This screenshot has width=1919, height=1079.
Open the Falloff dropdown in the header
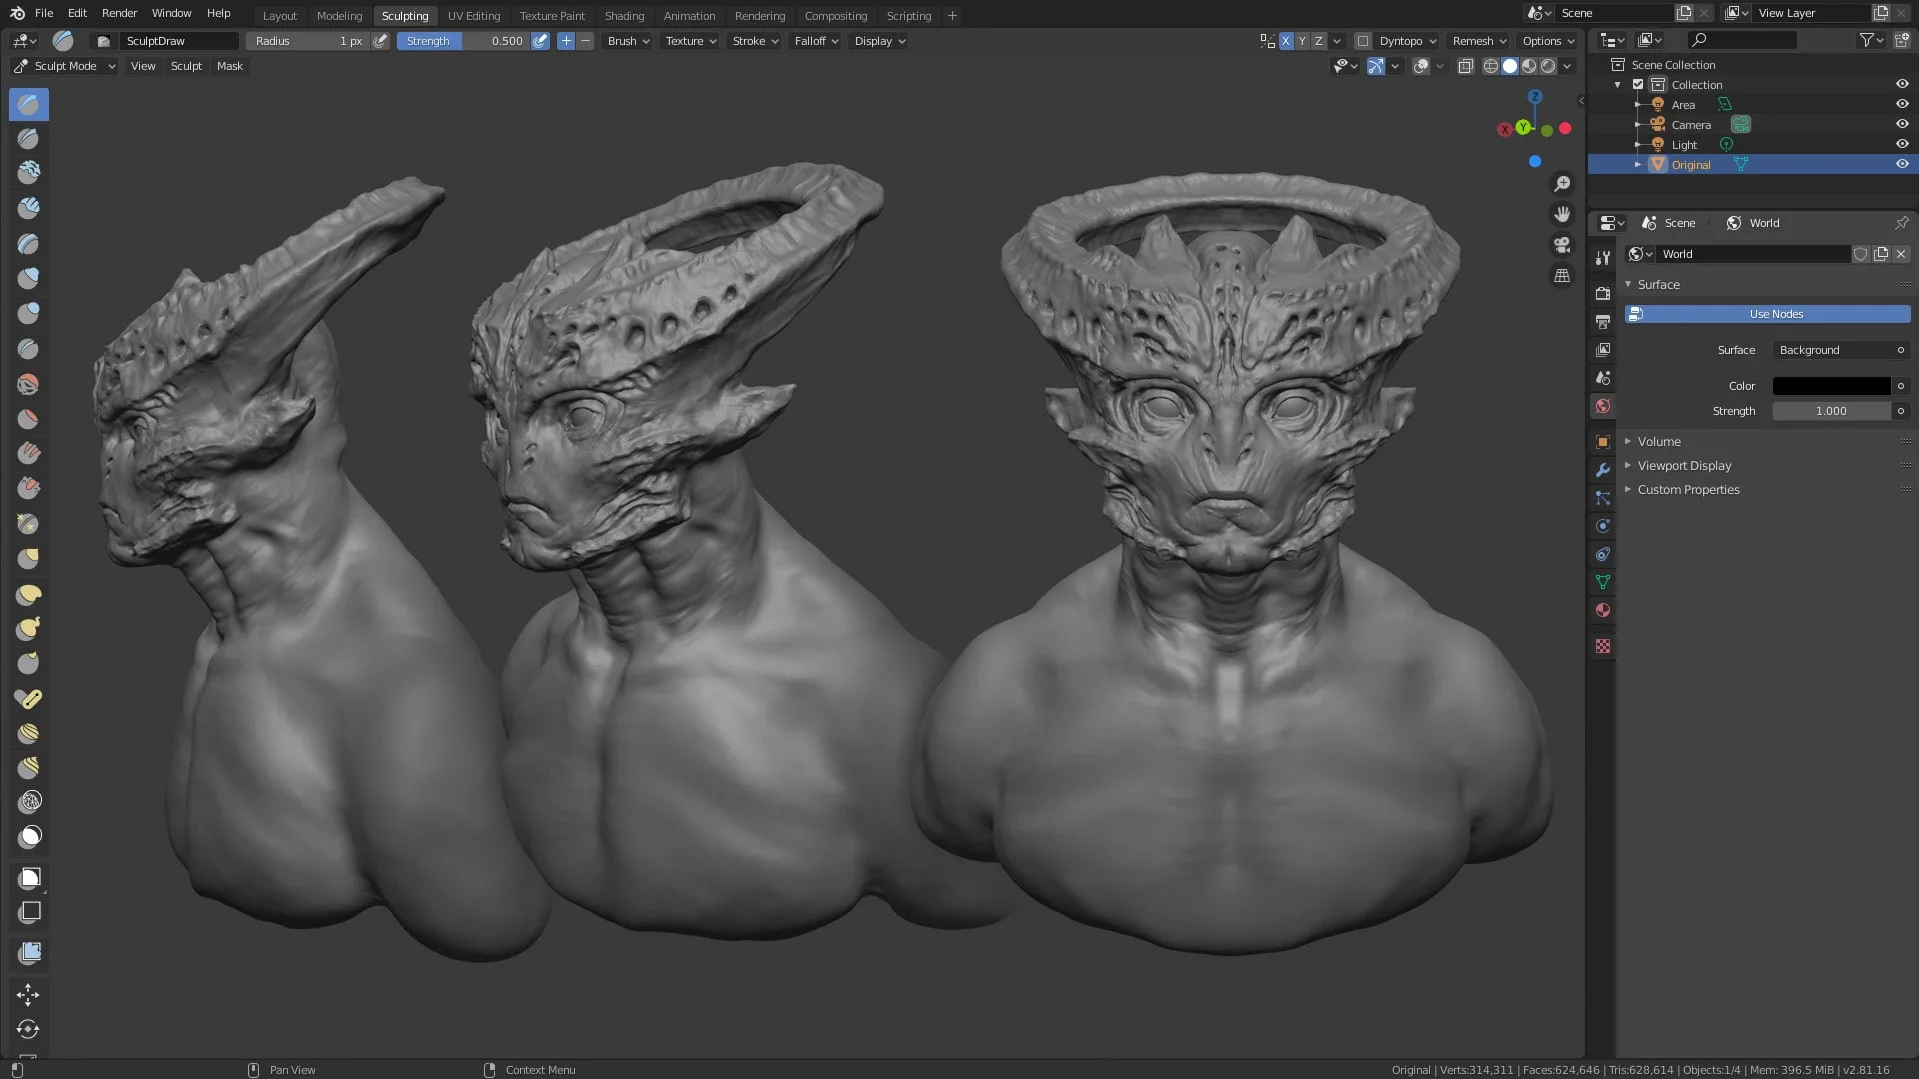(815, 41)
